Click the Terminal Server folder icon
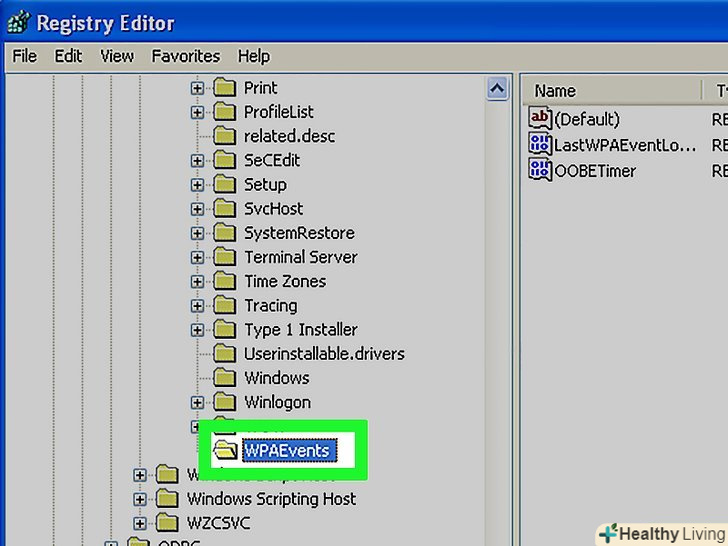Image resolution: width=728 pixels, height=546 pixels. click(x=225, y=256)
